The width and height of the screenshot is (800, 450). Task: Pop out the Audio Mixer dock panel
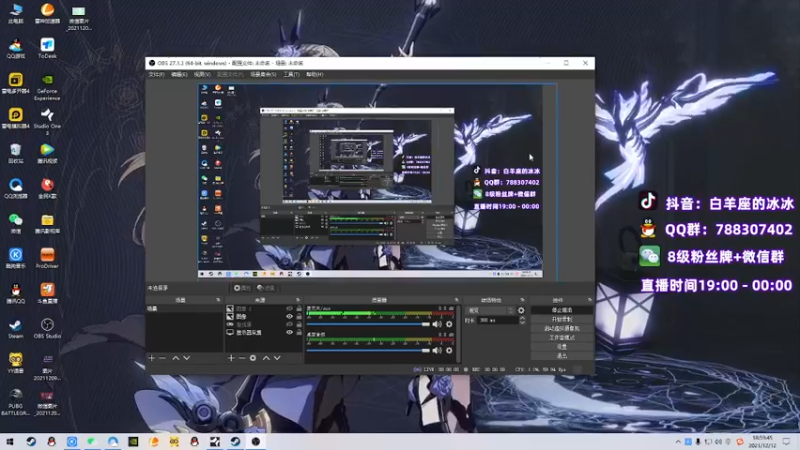coord(456,300)
